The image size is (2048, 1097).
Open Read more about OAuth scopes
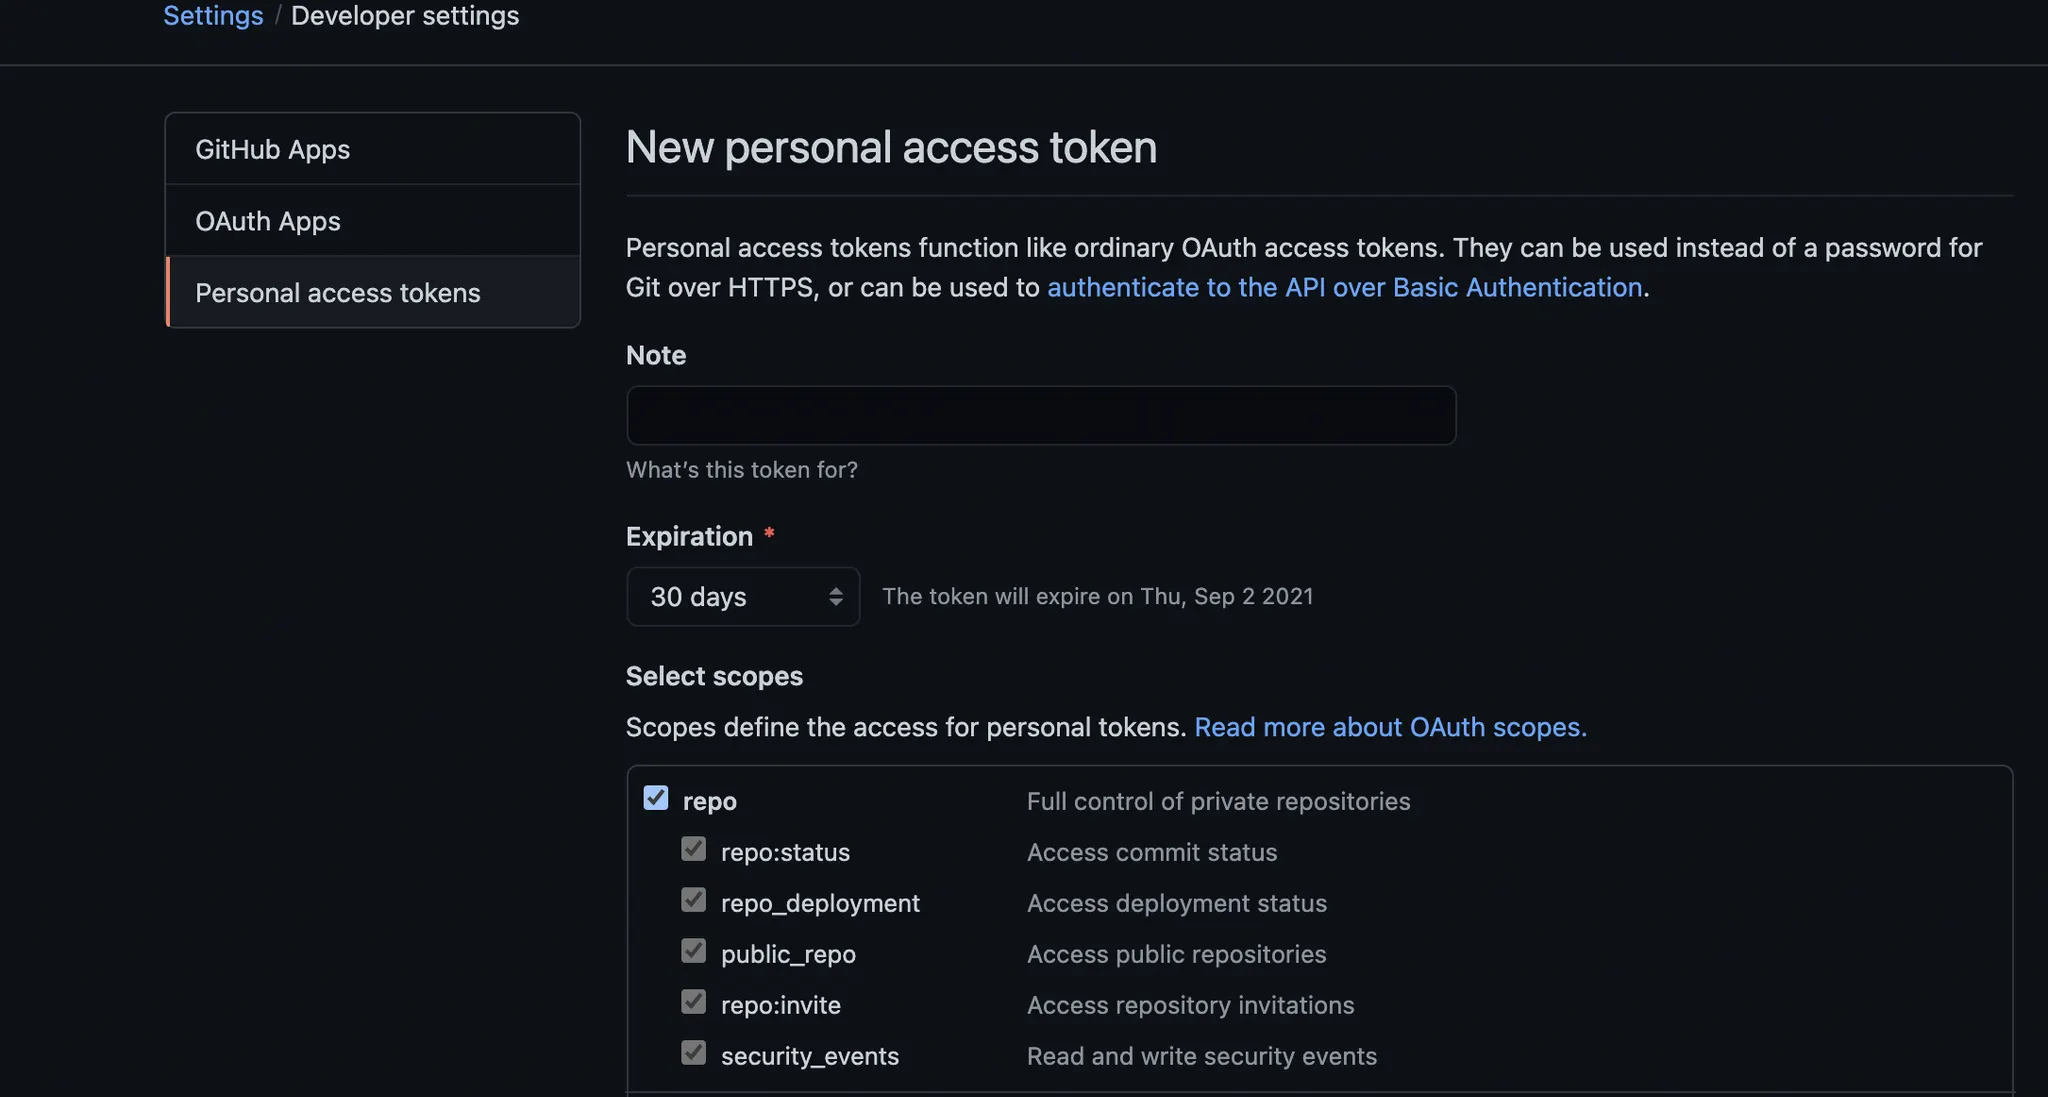[x=1390, y=727]
